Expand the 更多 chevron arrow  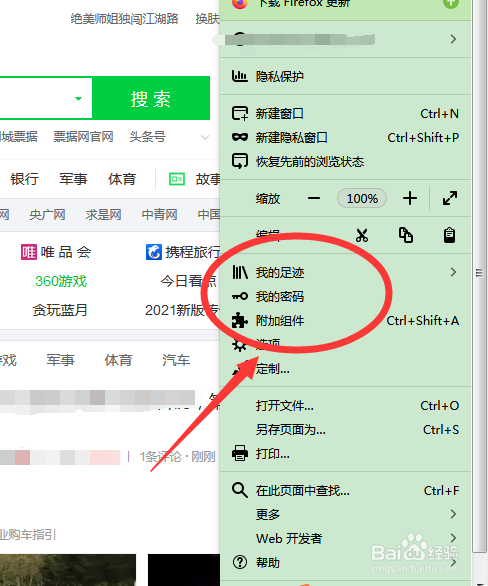tap(454, 514)
